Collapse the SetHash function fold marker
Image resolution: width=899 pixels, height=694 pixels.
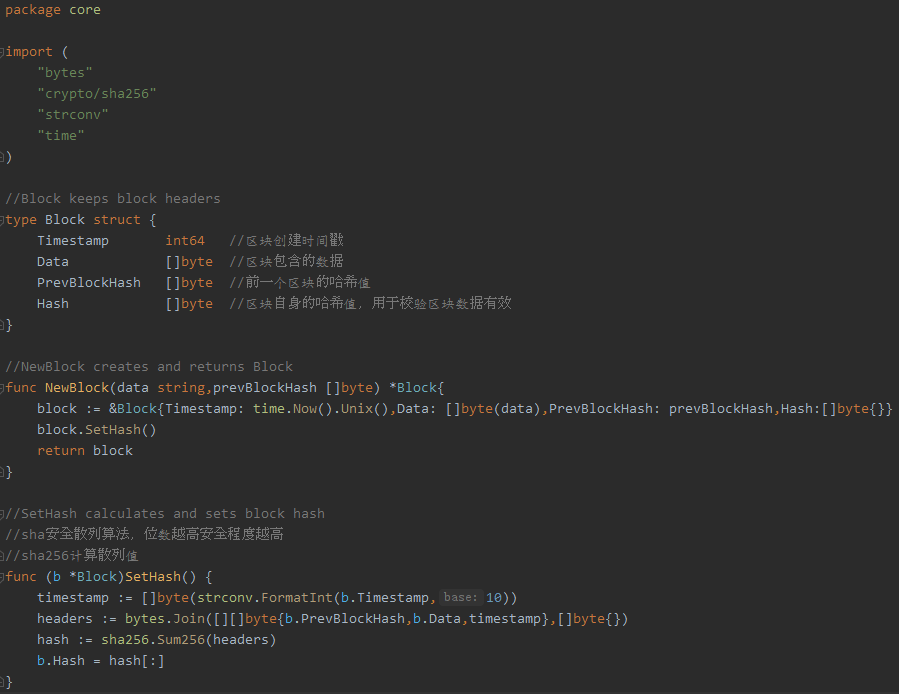coord(2,576)
